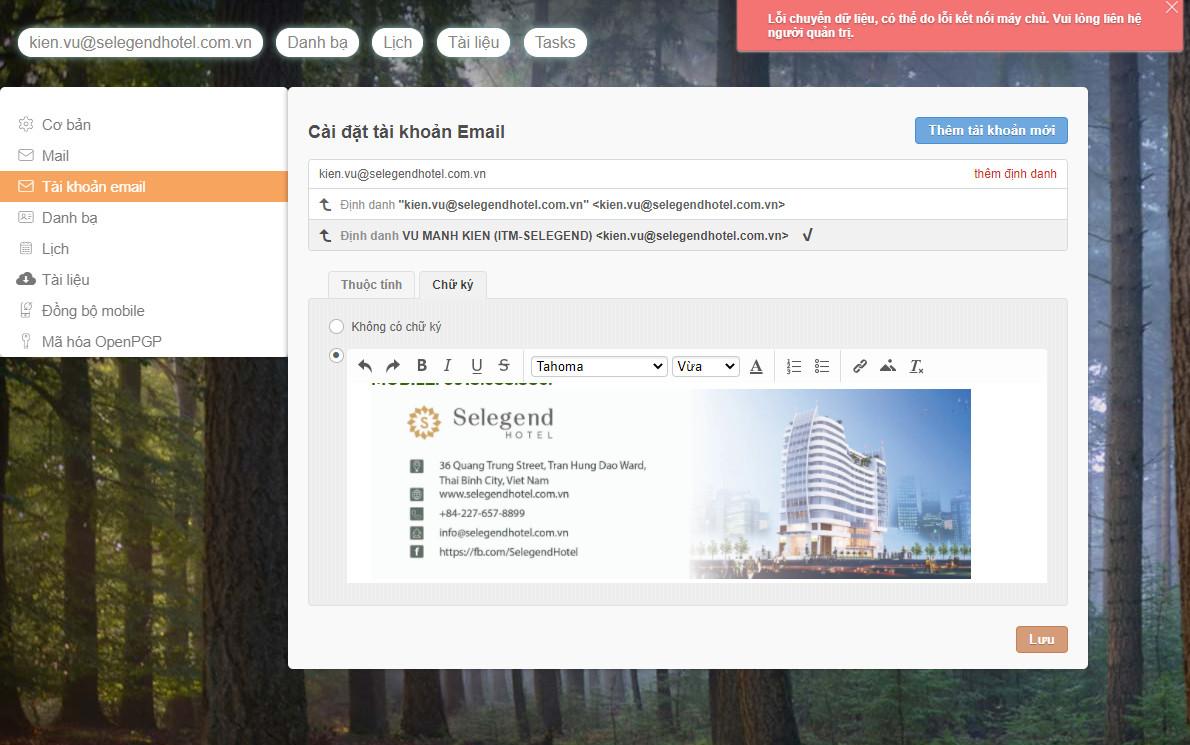Viewport: 1190px width, 745px height.
Task: Go to Tài liệu in the top navigation
Action: [x=474, y=42]
